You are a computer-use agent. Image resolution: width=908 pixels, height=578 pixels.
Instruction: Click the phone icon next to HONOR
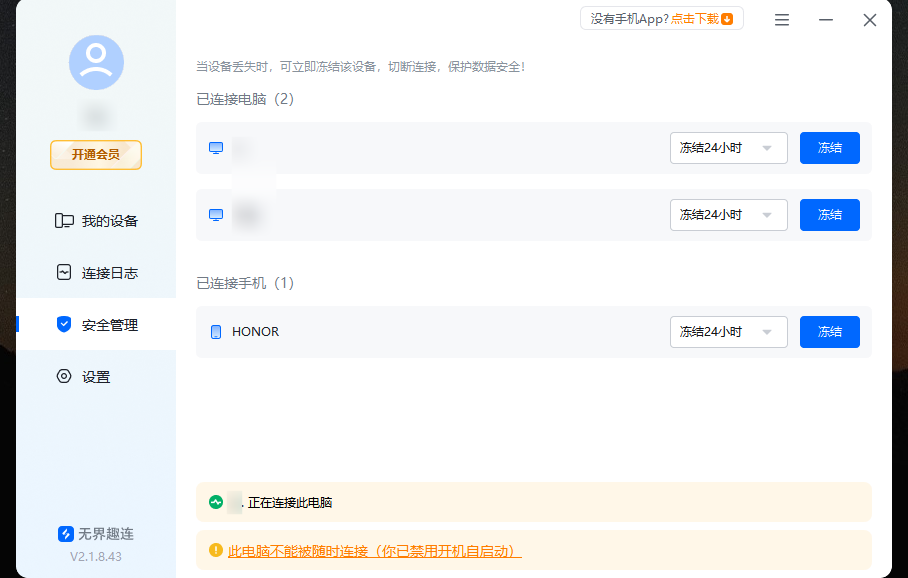(215, 331)
